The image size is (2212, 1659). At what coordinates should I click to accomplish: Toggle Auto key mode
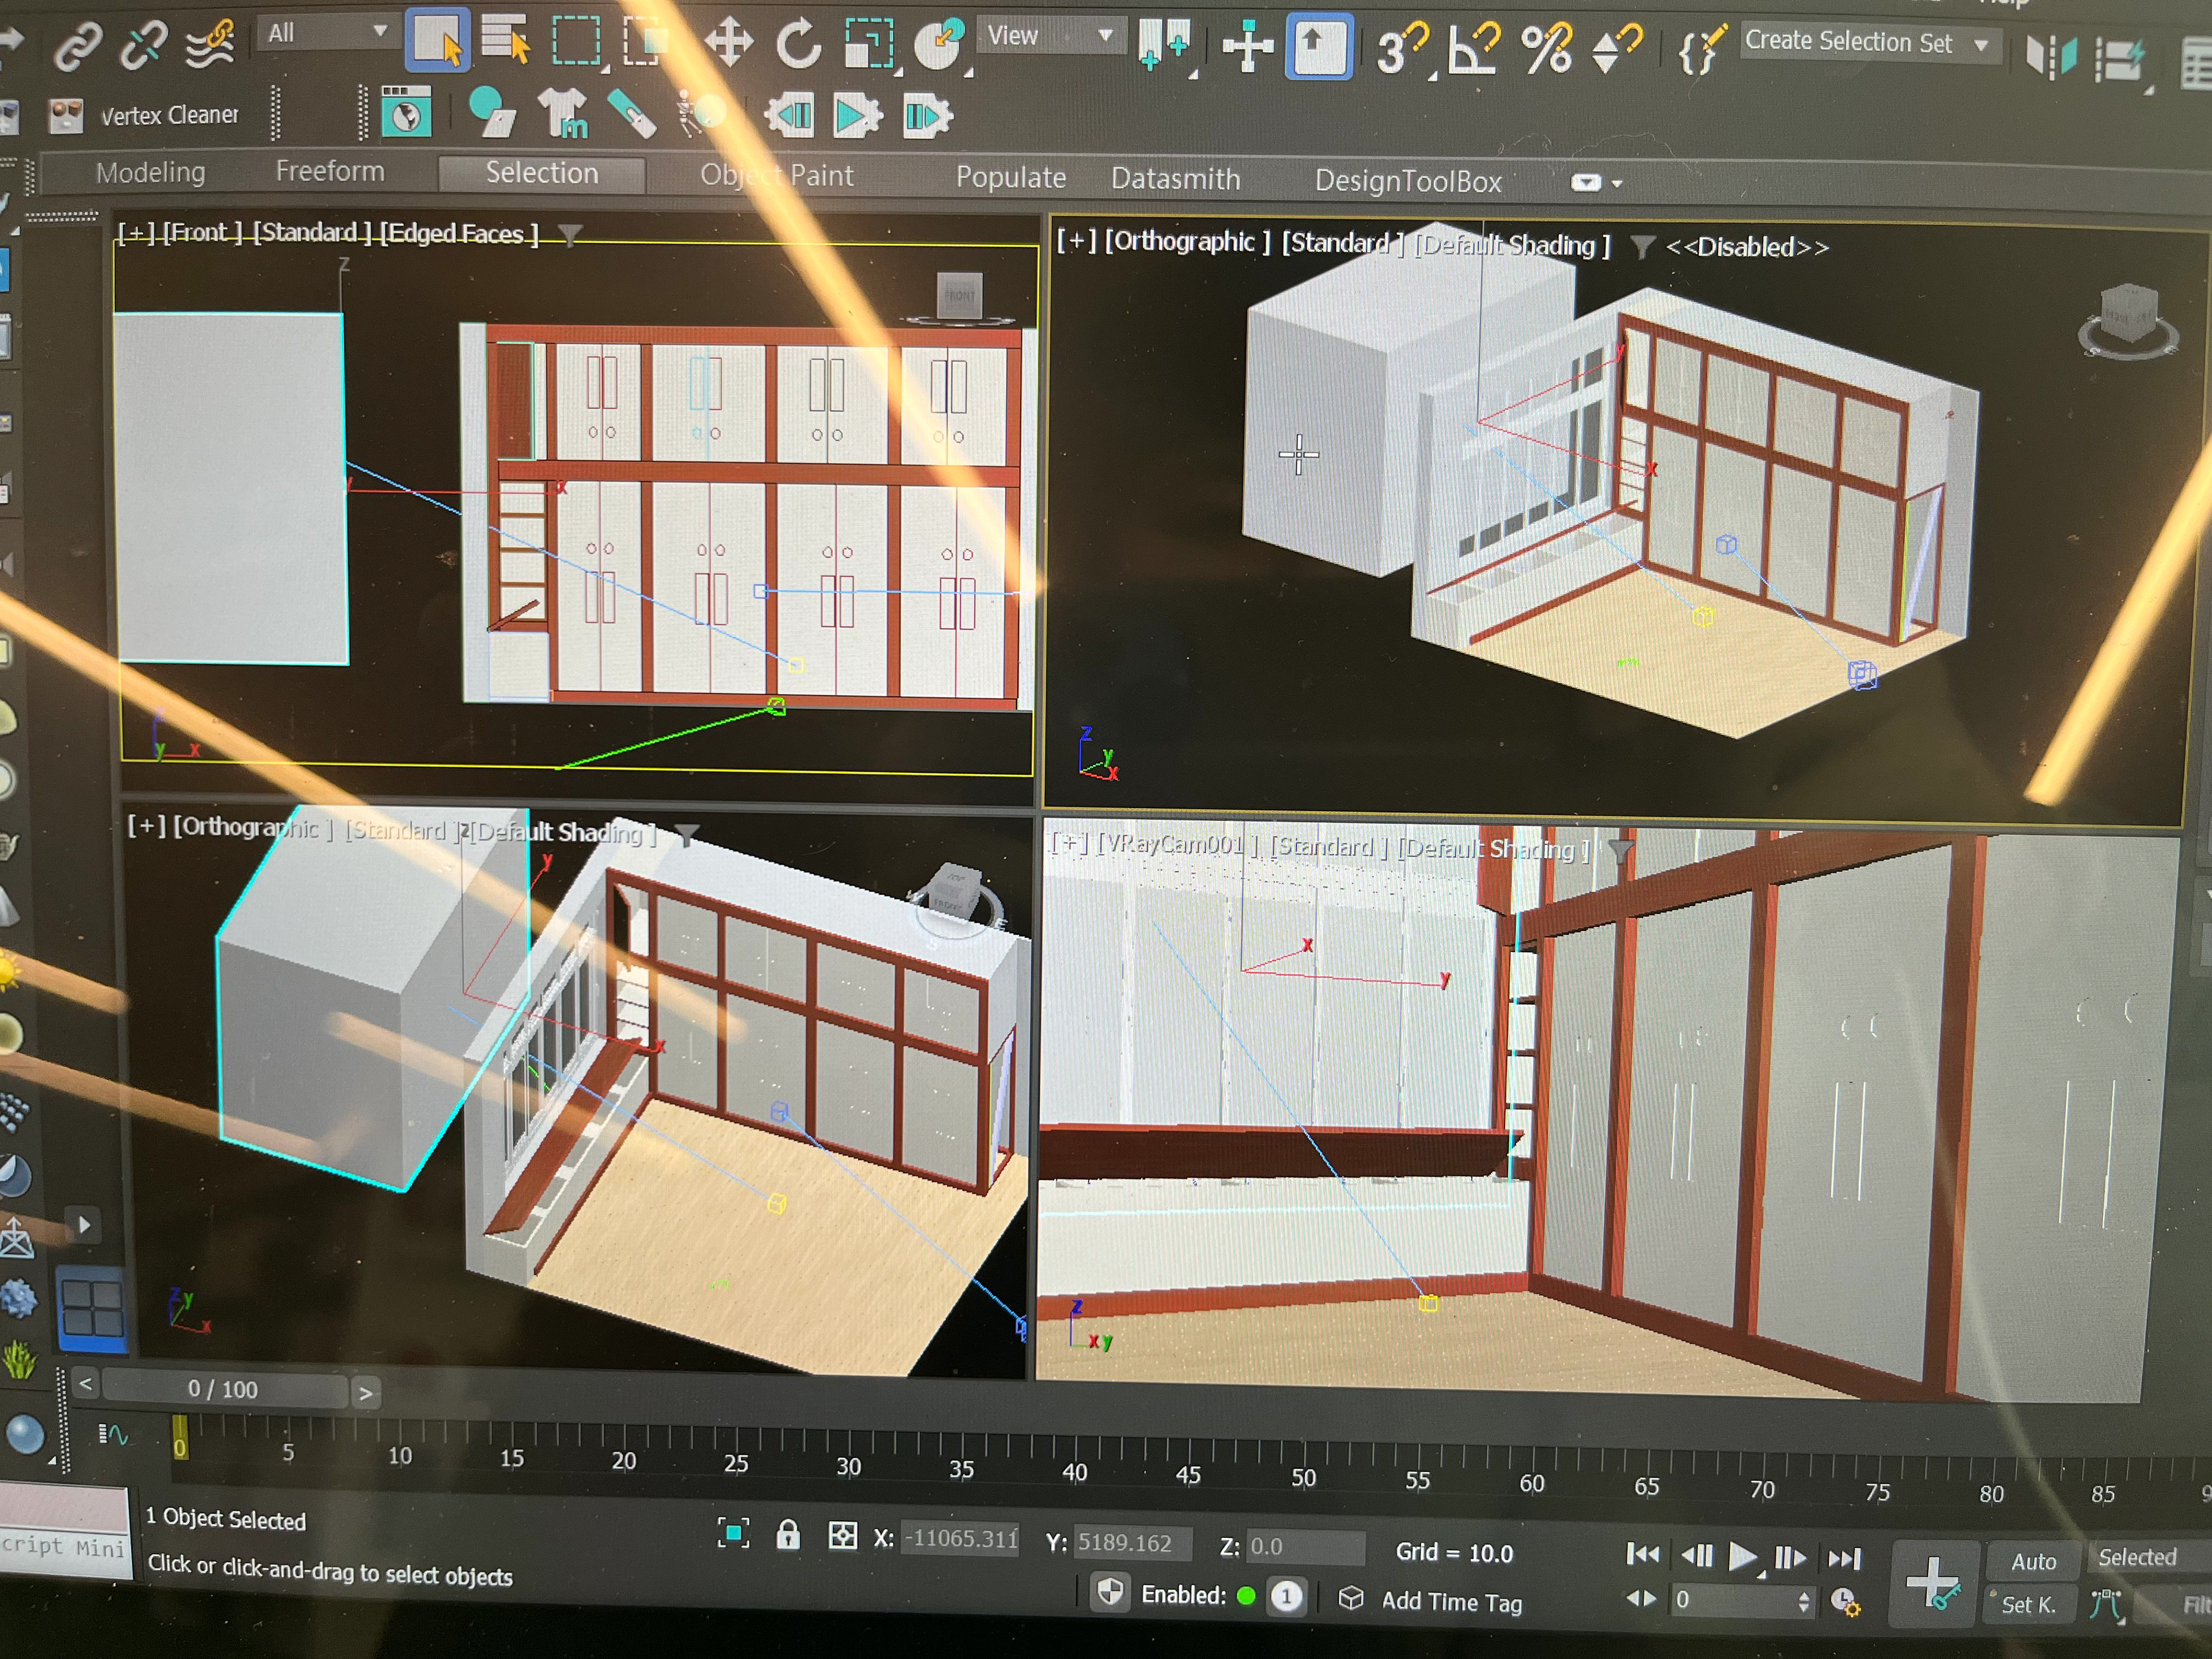tap(2033, 1561)
